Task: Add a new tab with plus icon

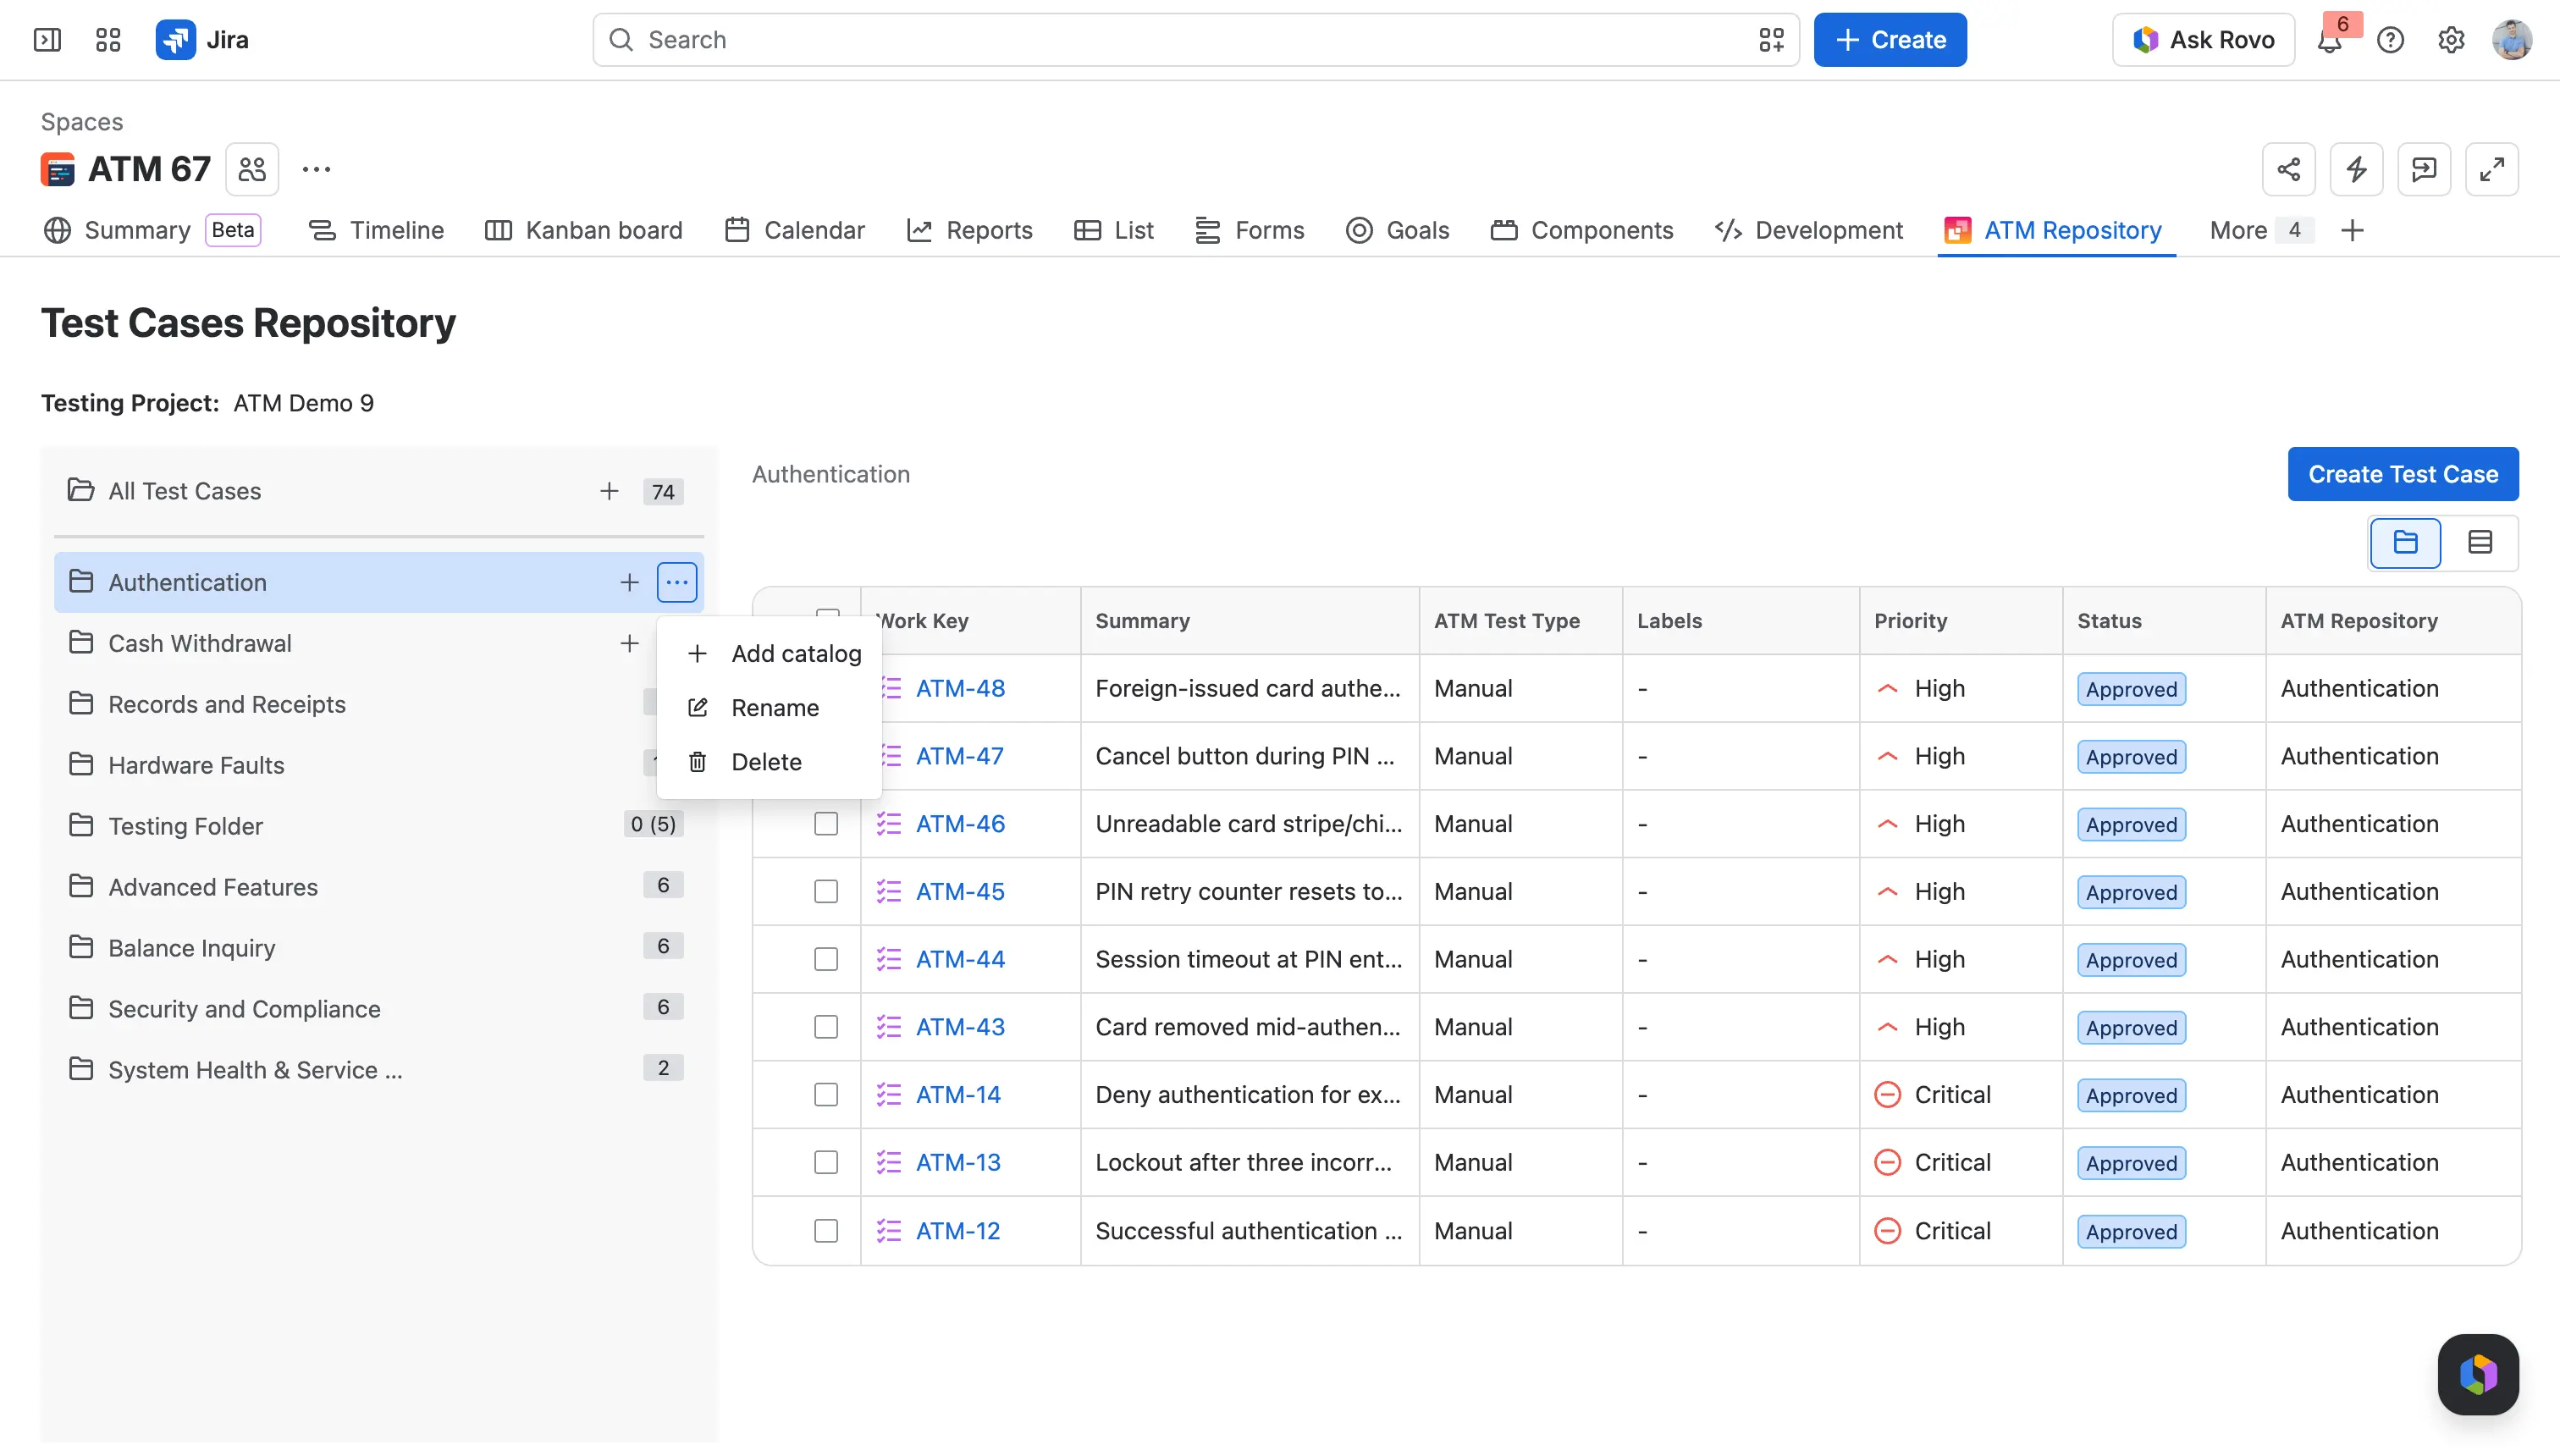Action: pyautogui.click(x=2352, y=230)
